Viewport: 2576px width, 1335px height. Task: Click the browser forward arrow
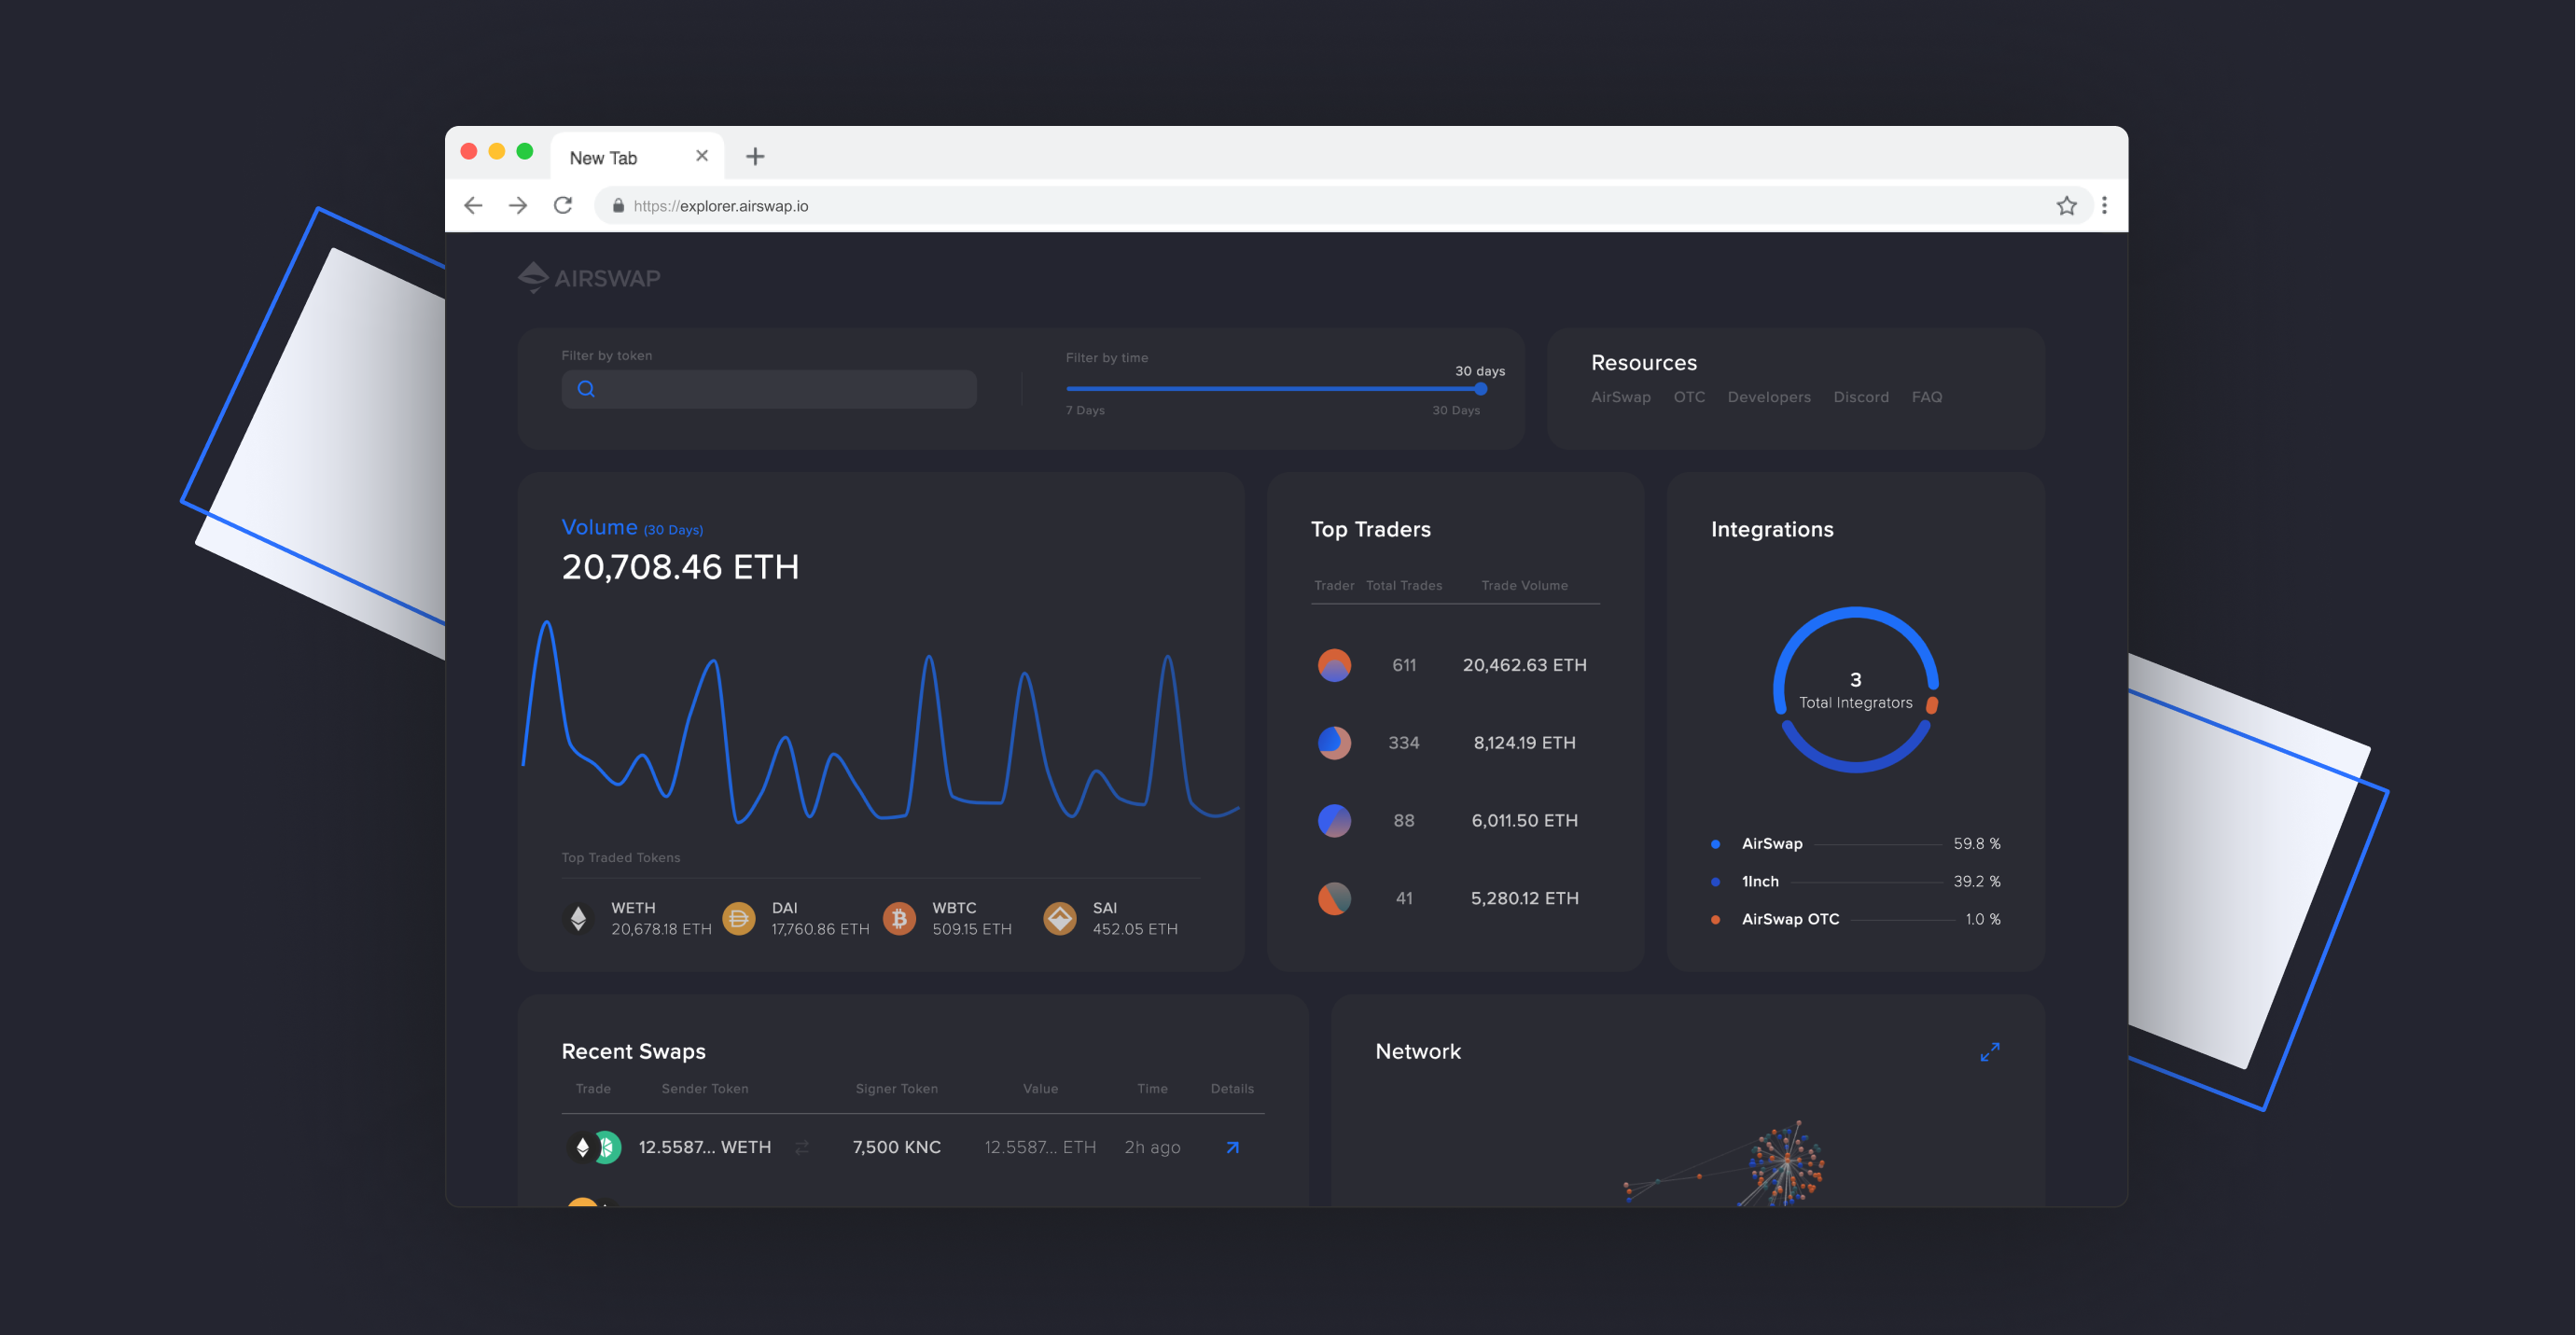tap(518, 206)
